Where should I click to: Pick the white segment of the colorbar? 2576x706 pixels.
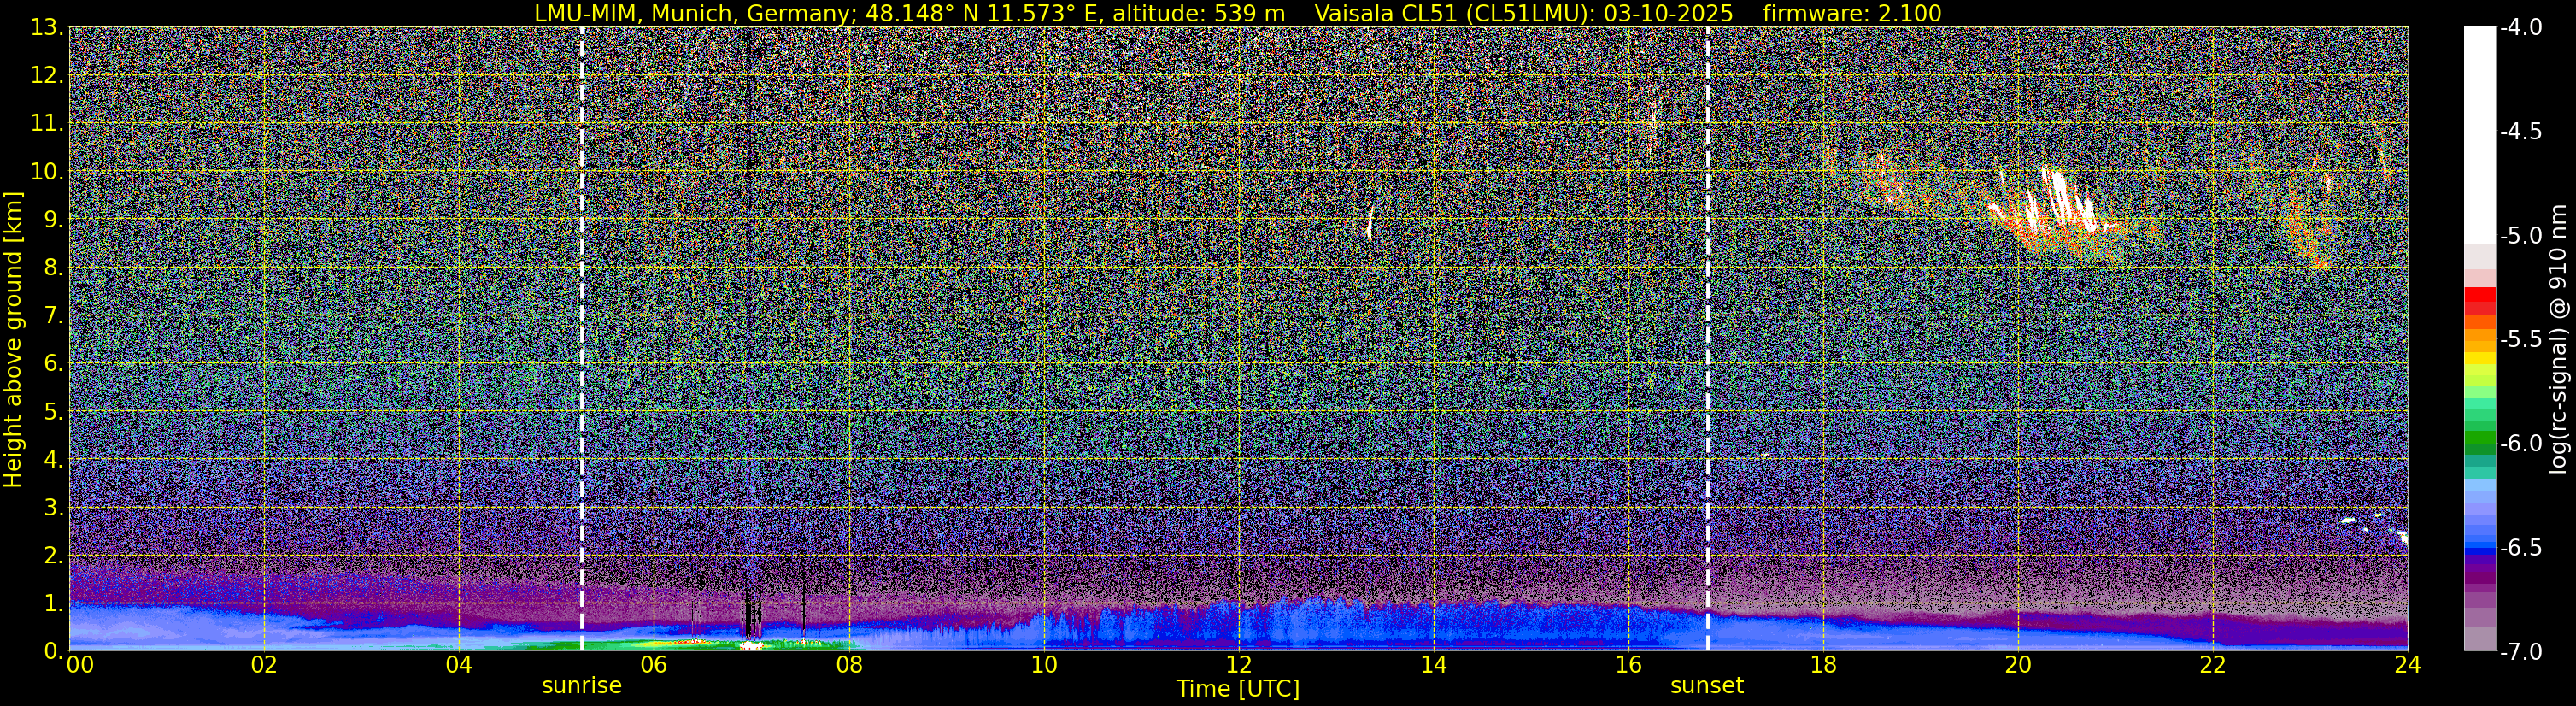(2479, 135)
